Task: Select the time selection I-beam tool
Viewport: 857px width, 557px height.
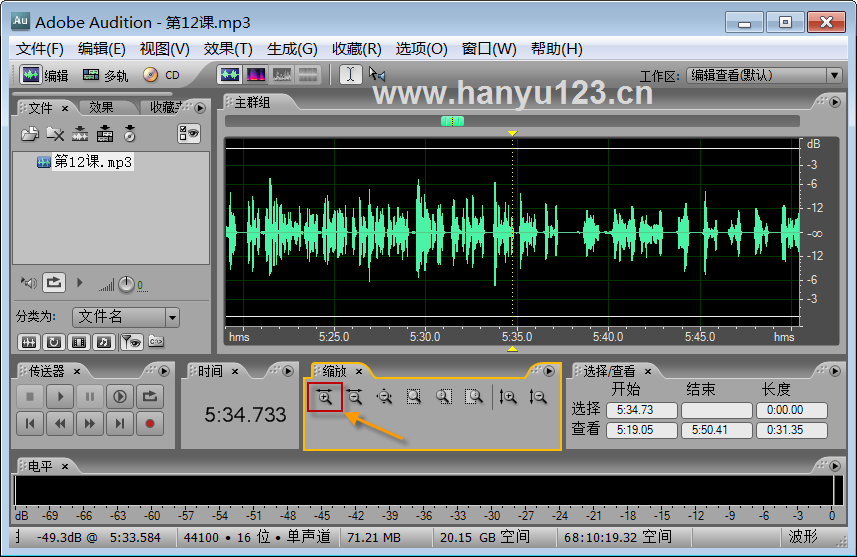Action: coord(350,74)
